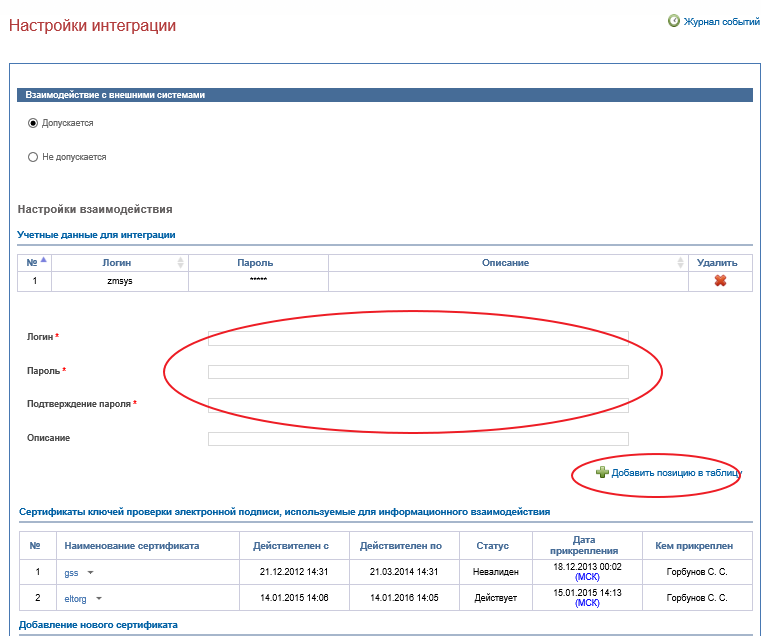761x636 pixels.
Task: Focus the Подтверждение пароля field
Action: coord(418,406)
